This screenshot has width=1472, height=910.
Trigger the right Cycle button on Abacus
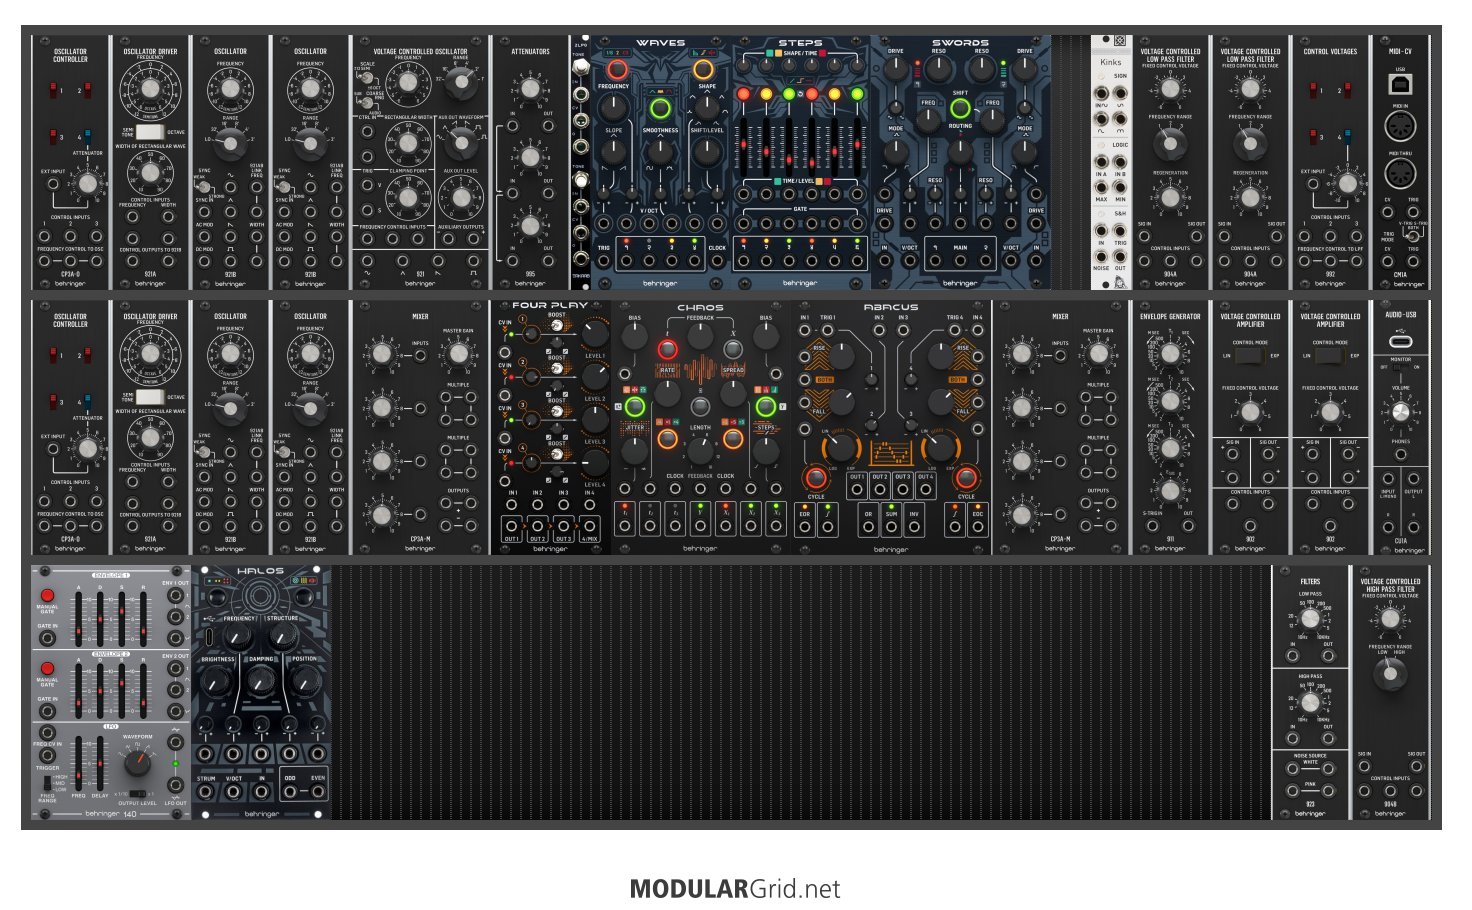click(966, 477)
